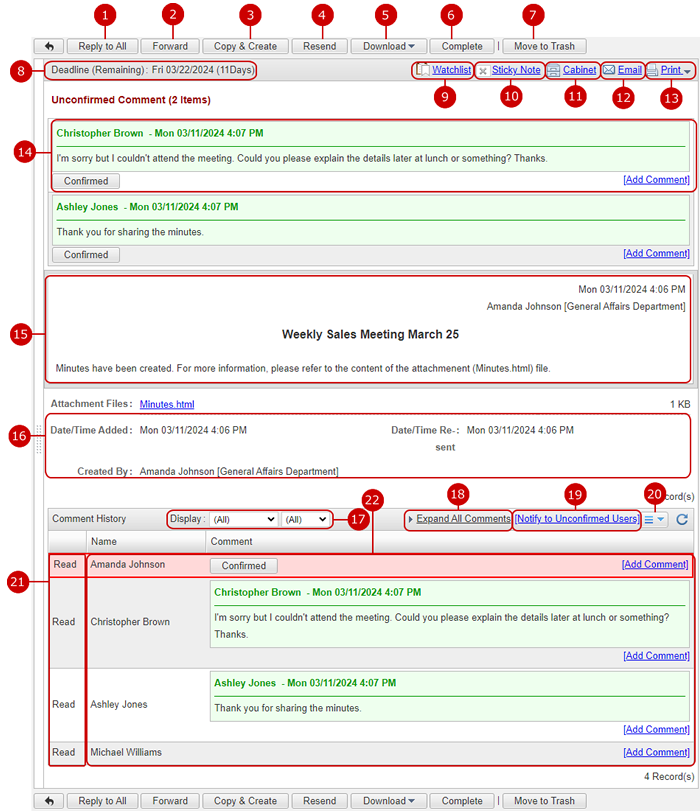700x811 pixels.
Task: Open the Watchlist link
Action: point(452,70)
